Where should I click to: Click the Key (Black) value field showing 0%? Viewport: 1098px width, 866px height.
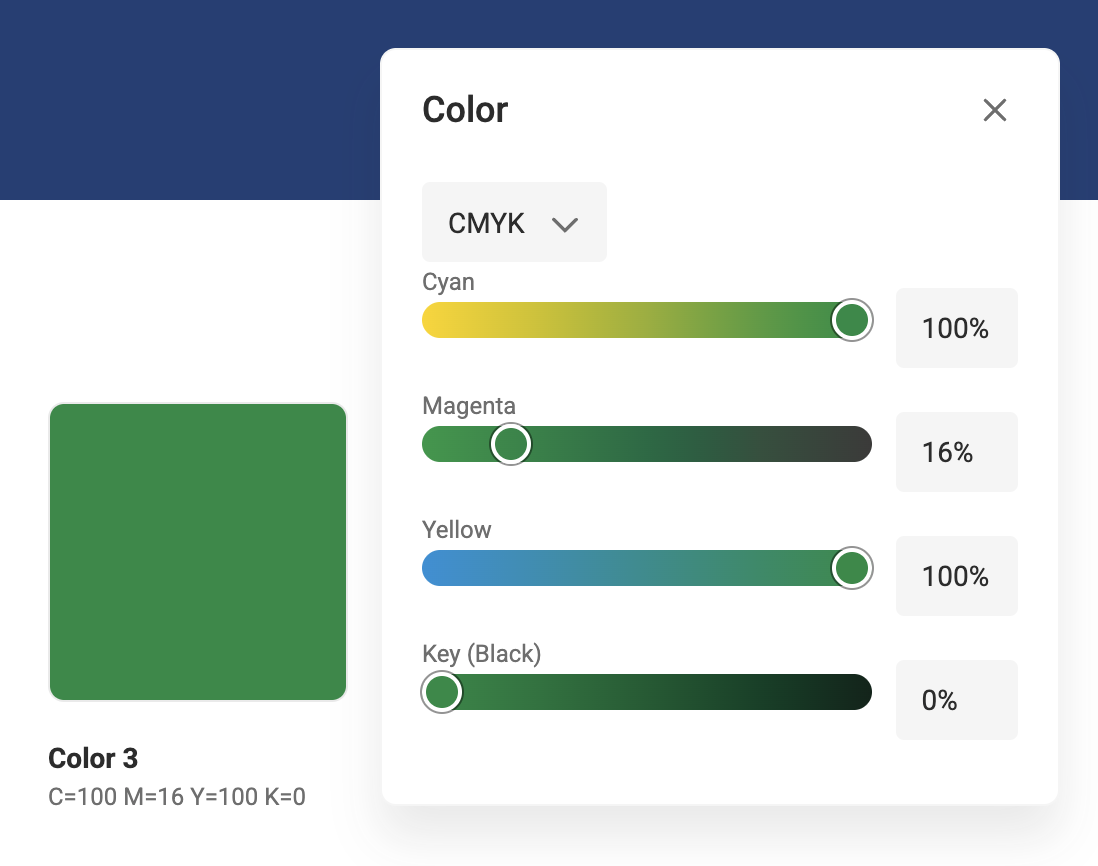[956, 700]
